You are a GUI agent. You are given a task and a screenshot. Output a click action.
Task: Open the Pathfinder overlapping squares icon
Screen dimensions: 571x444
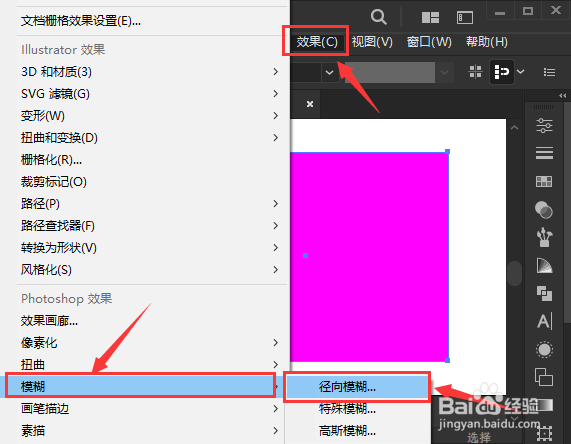(x=544, y=293)
